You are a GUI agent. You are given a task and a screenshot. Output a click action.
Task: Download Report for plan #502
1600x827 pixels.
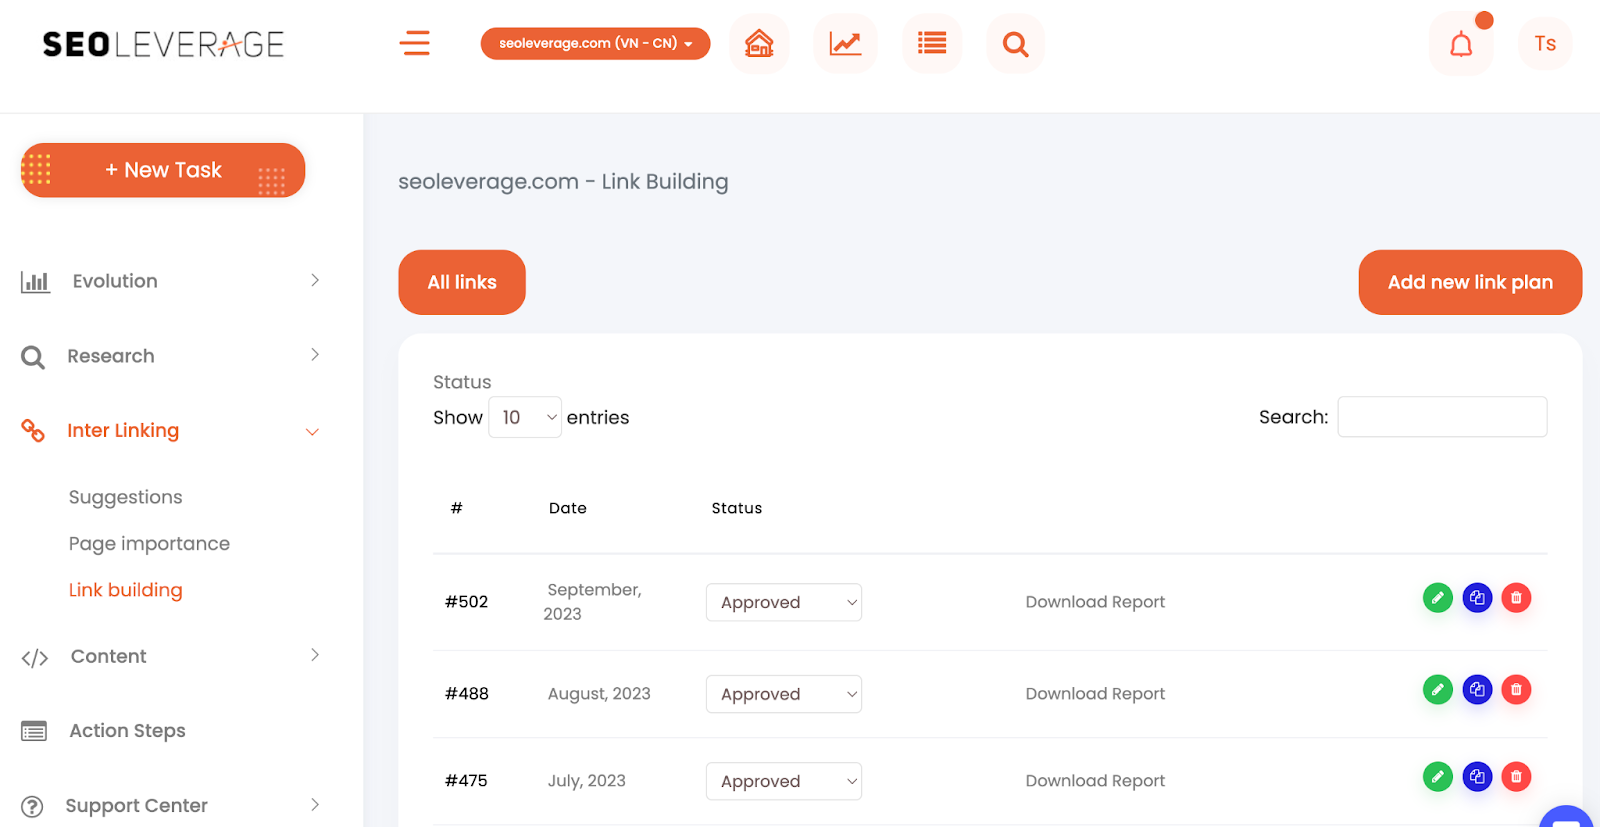pyautogui.click(x=1095, y=602)
